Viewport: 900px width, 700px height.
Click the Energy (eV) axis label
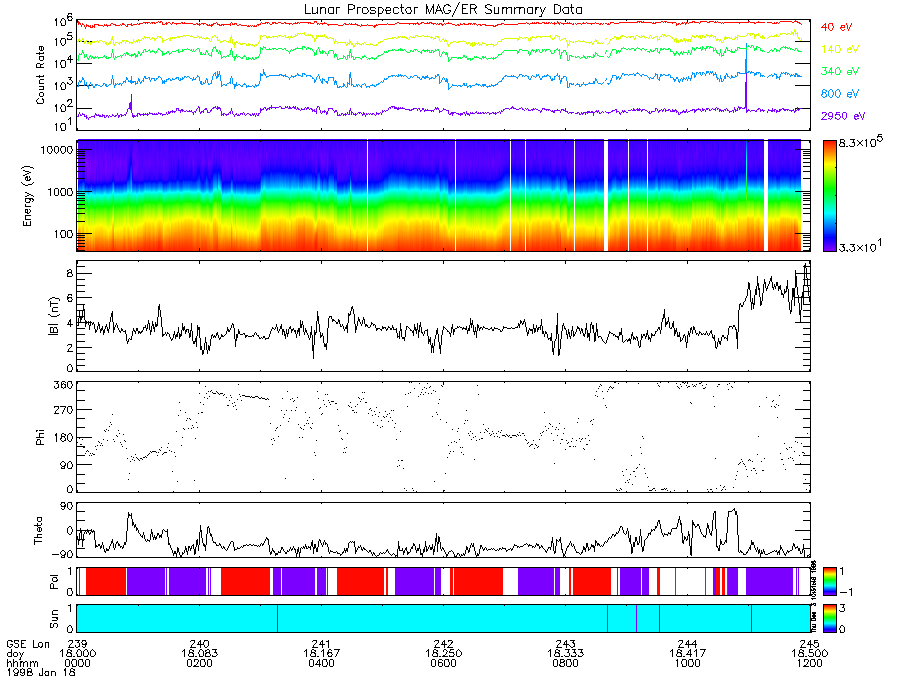point(28,196)
